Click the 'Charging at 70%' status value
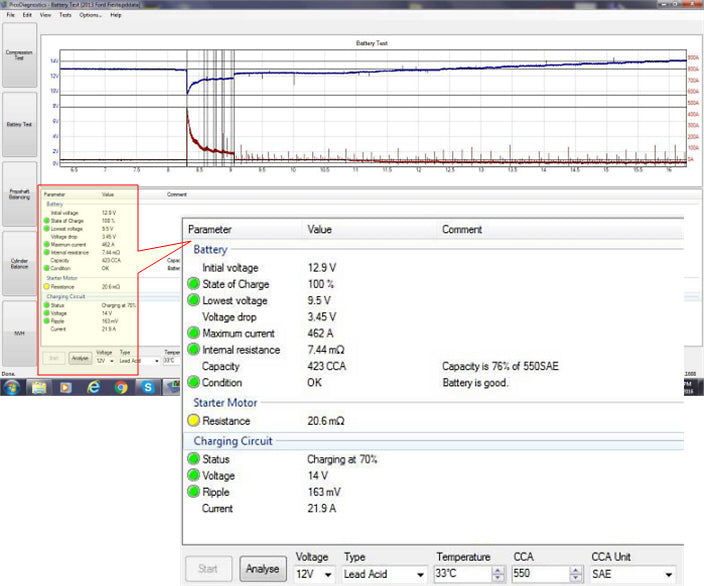This screenshot has width=704, height=586. coord(342,459)
